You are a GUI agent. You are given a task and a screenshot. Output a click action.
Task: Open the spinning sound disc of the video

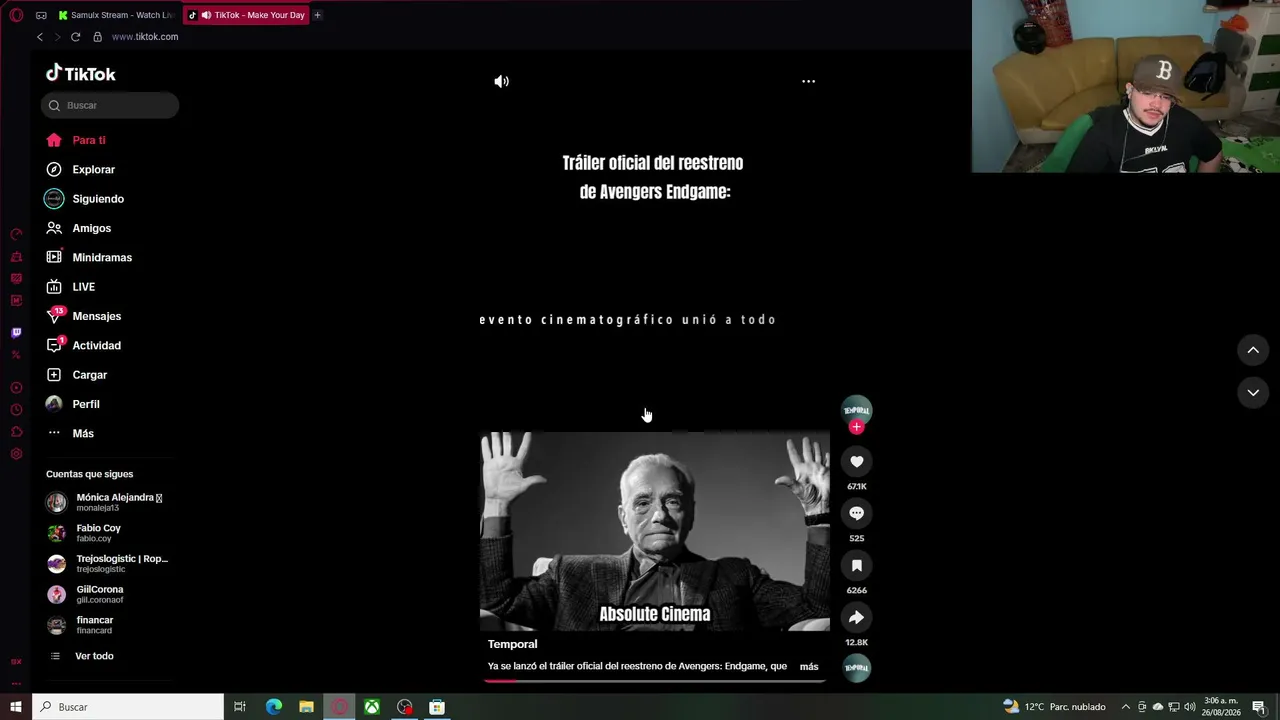pos(857,667)
